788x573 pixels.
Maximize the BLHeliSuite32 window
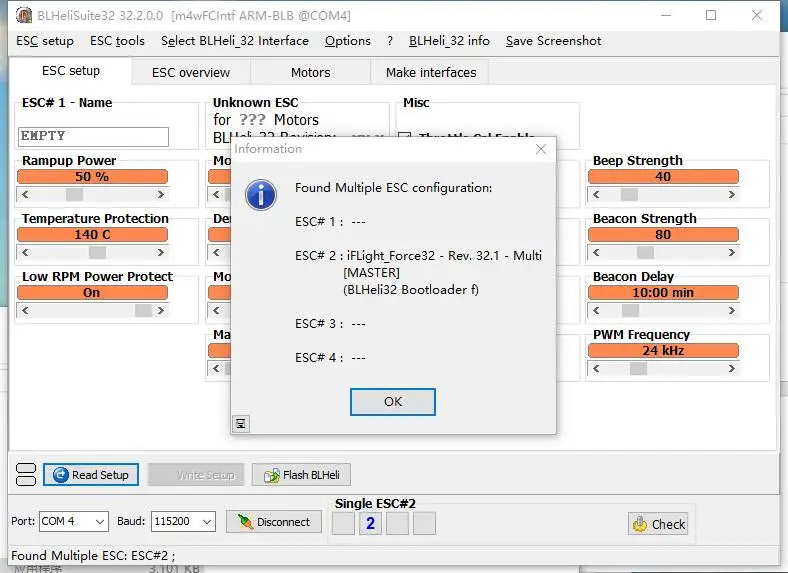711,15
